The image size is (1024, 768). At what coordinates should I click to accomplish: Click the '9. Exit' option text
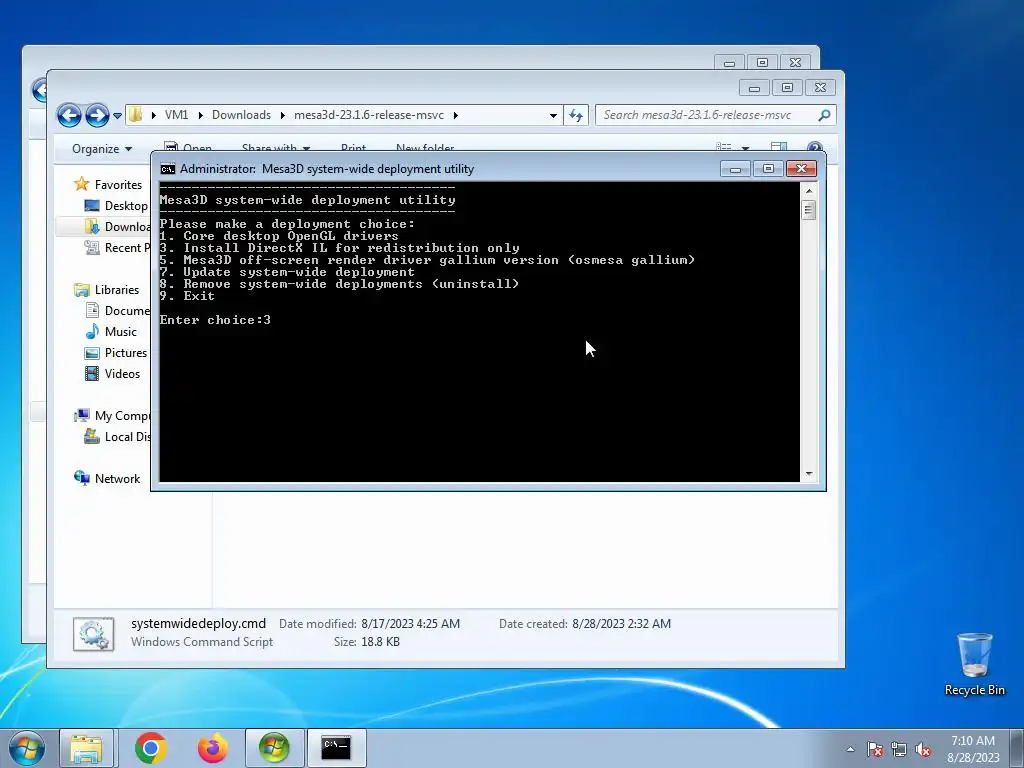(x=187, y=296)
